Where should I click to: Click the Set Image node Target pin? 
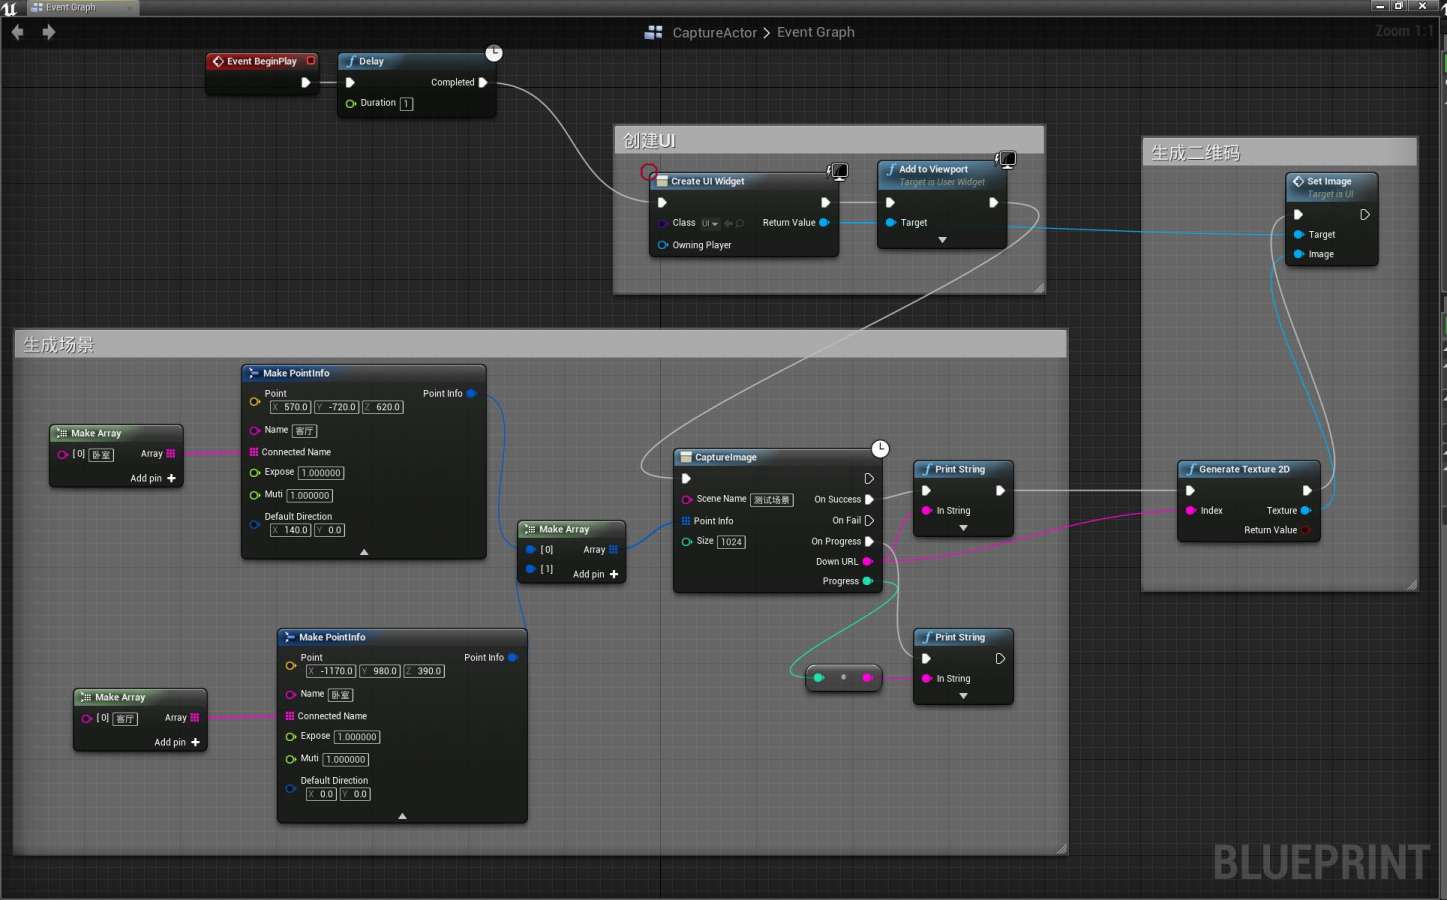[1298, 234]
